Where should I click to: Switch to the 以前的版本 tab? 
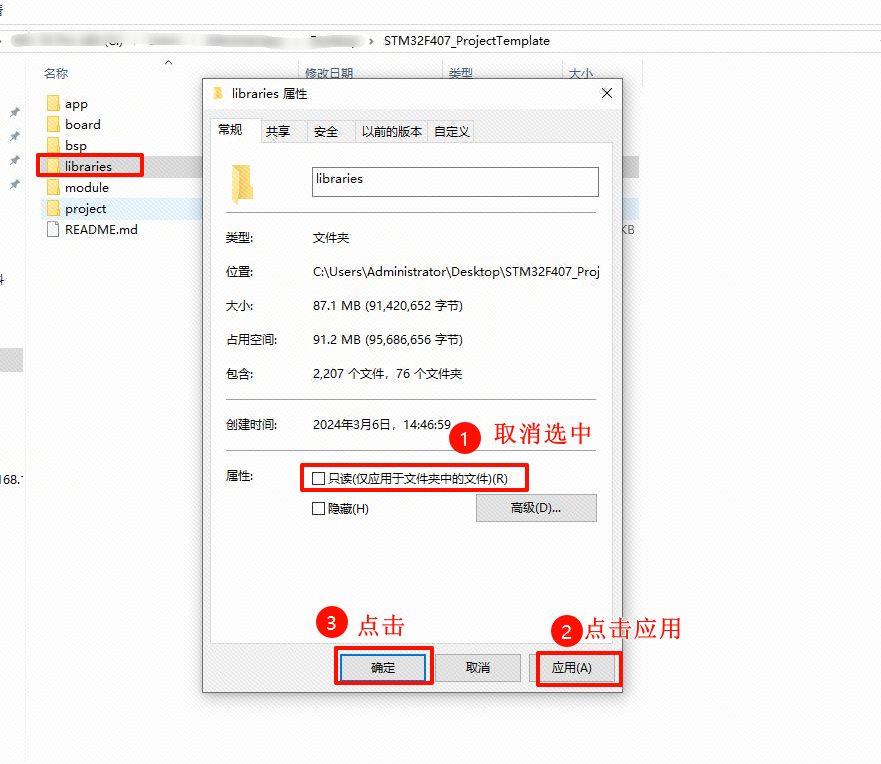392,132
